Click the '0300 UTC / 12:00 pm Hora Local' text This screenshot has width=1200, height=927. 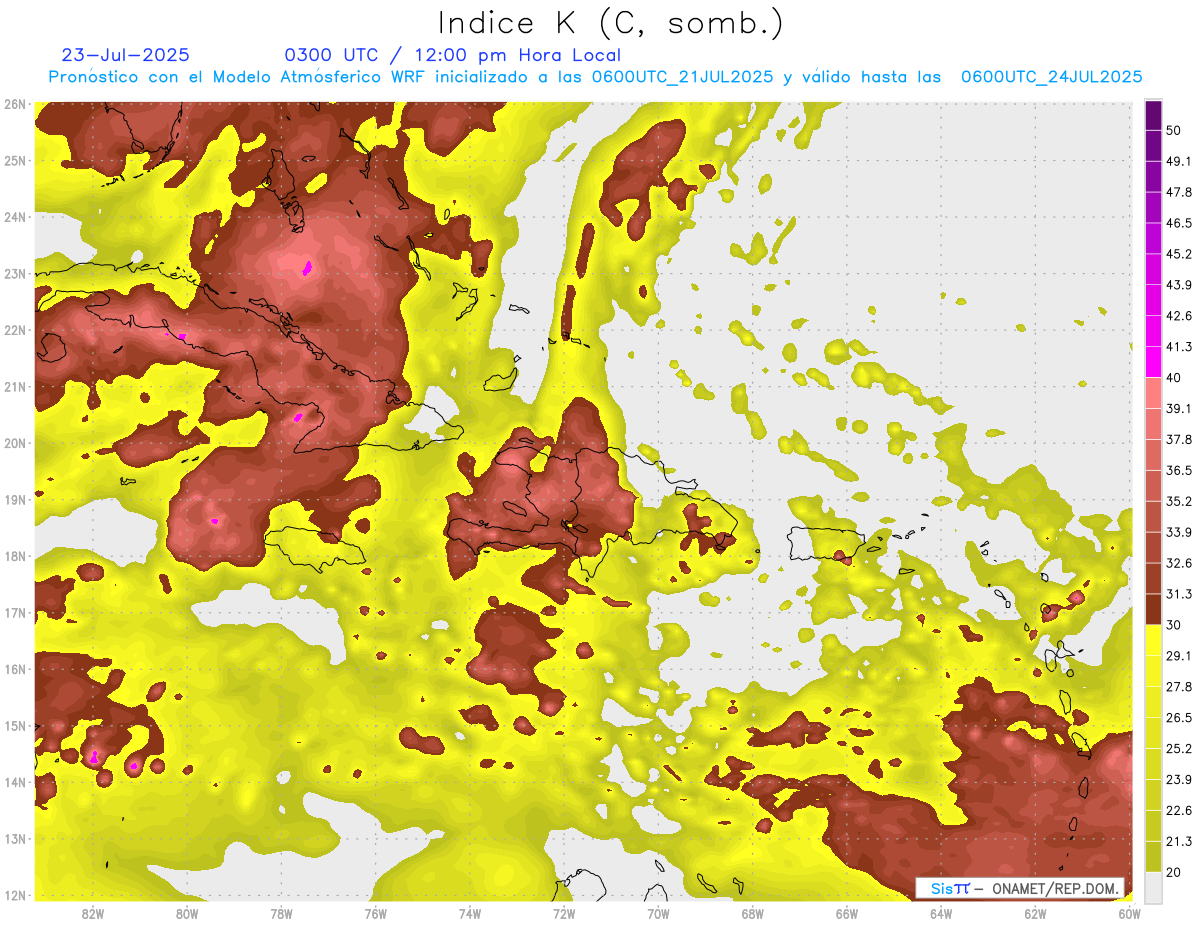pyautogui.click(x=453, y=55)
